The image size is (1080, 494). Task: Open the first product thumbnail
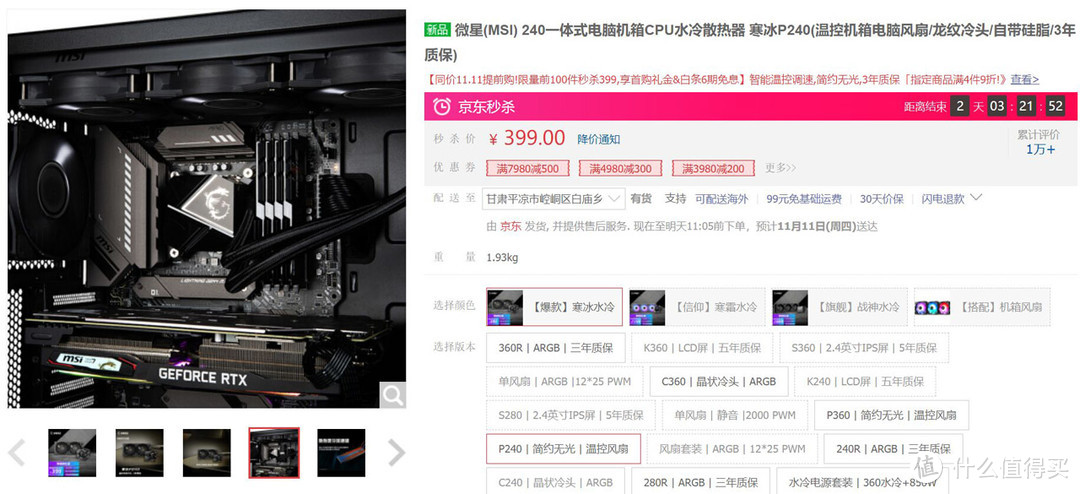tap(72, 453)
